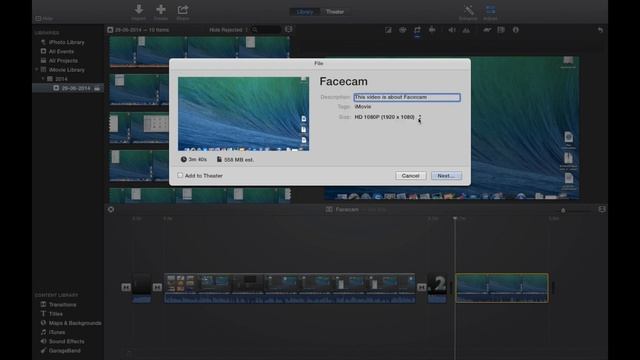
Task: Switch to the Theater tab
Action: click(335, 12)
